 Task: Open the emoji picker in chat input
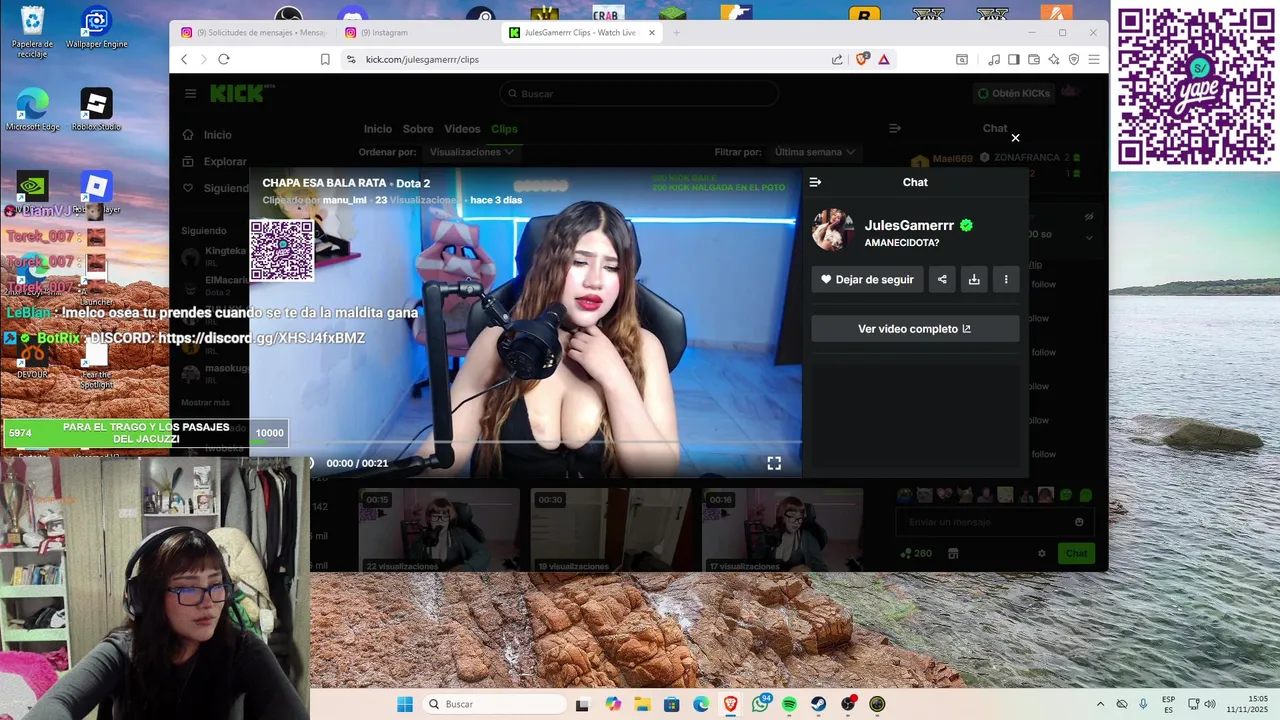coord(1079,522)
